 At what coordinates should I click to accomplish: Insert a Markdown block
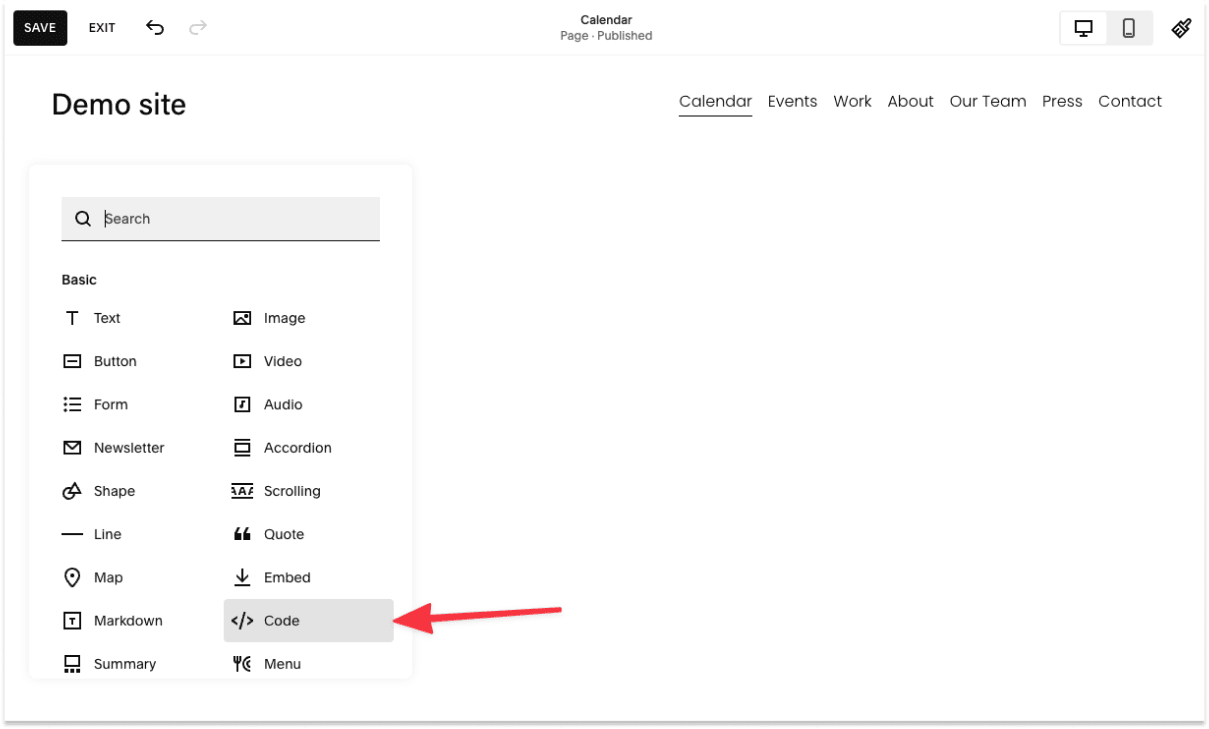125,620
